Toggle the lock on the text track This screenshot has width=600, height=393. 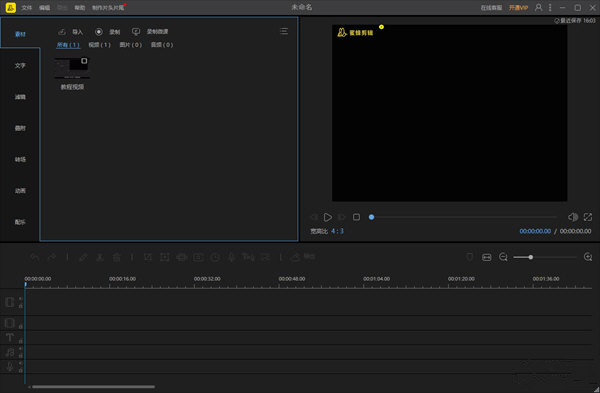tap(21, 341)
